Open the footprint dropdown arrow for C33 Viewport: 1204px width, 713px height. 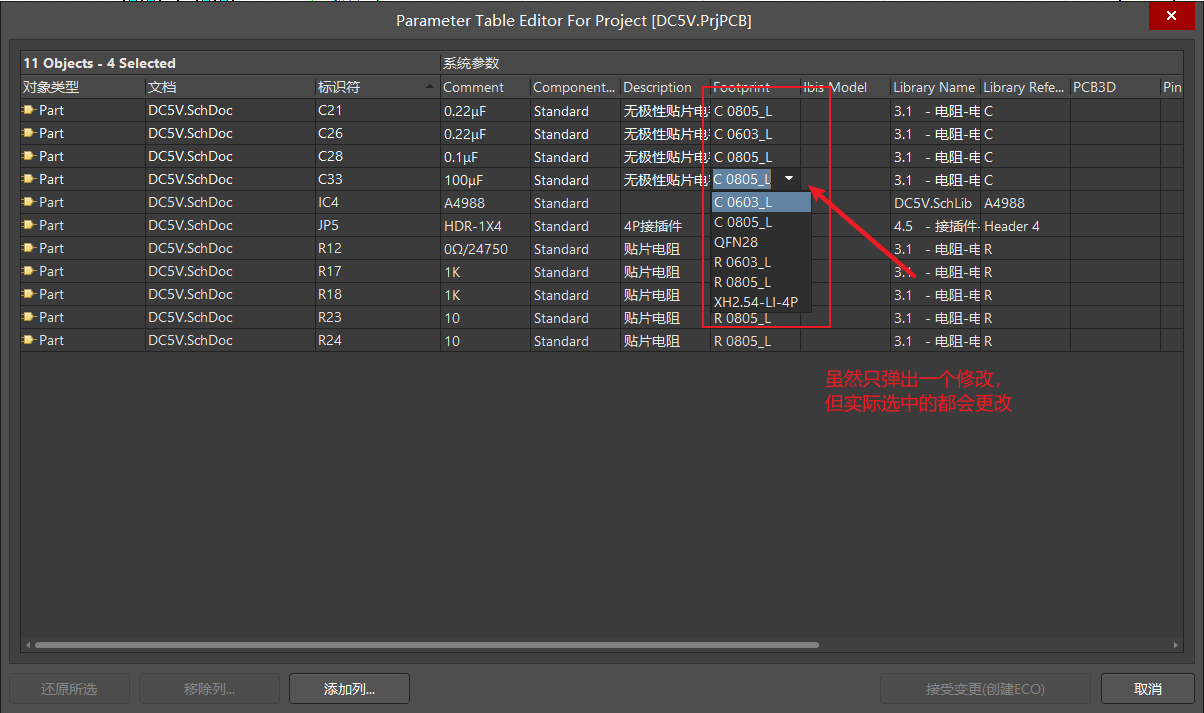tap(790, 179)
